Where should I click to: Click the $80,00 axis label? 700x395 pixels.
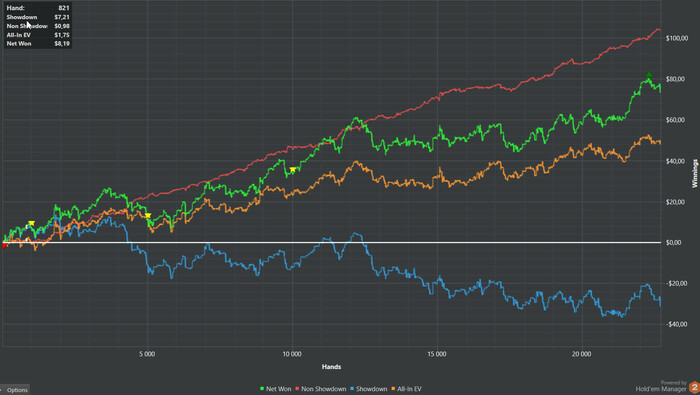(x=675, y=79)
